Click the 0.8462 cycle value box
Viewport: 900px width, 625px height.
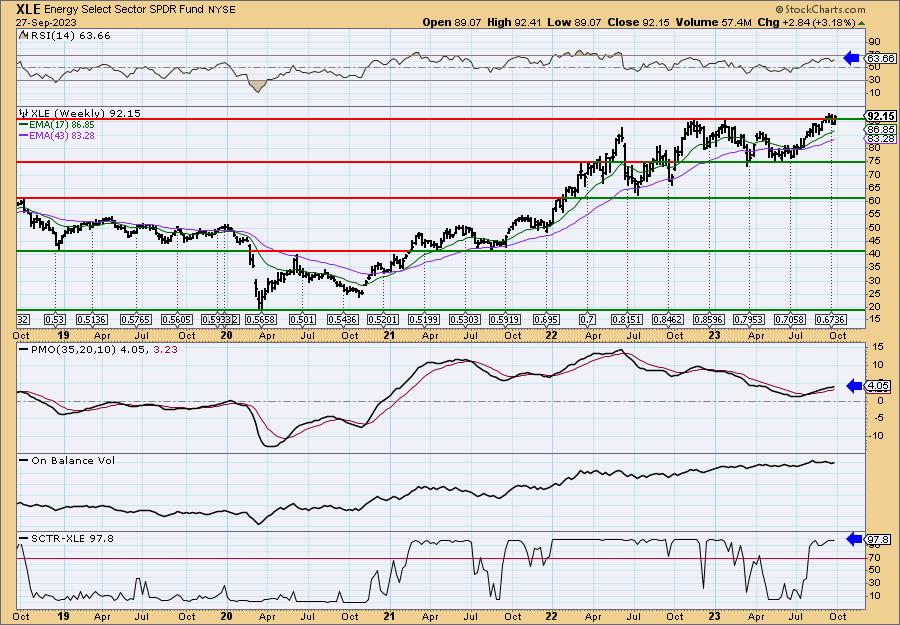point(668,319)
